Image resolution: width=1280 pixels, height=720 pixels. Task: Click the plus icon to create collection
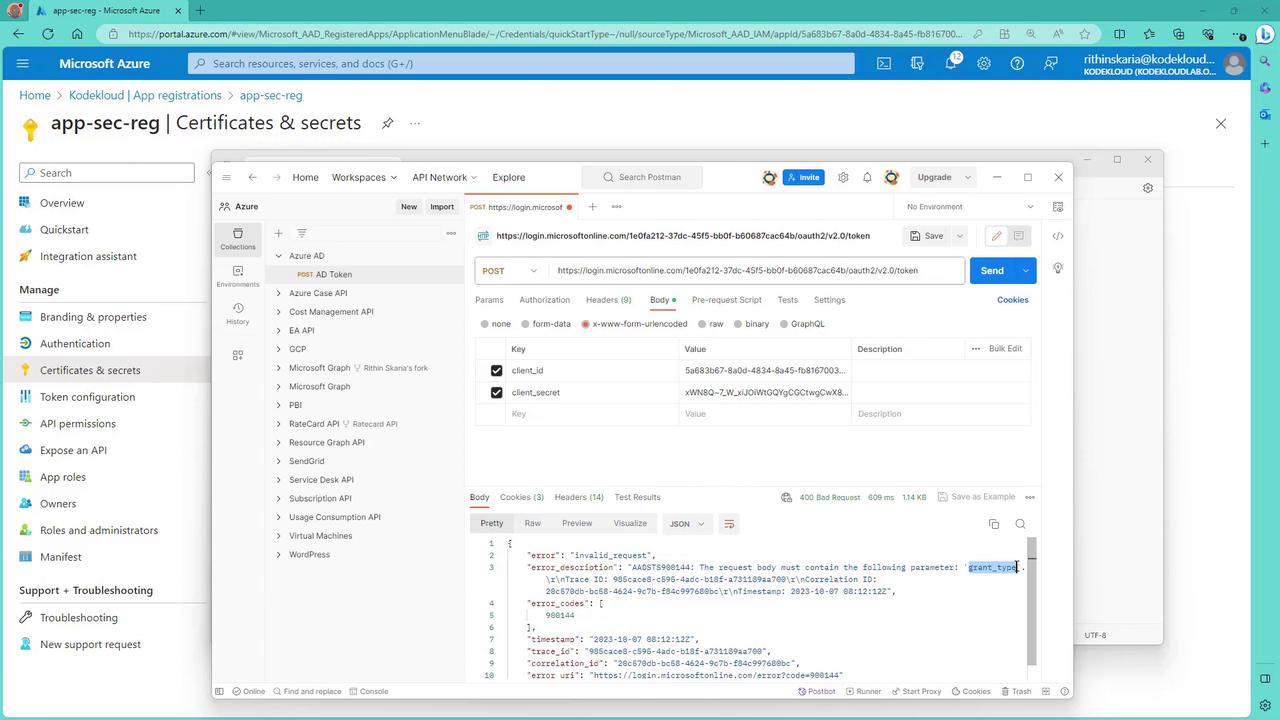click(279, 233)
